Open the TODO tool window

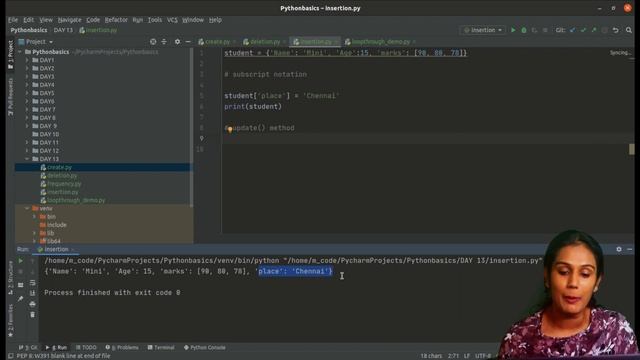tap(86, 347)
